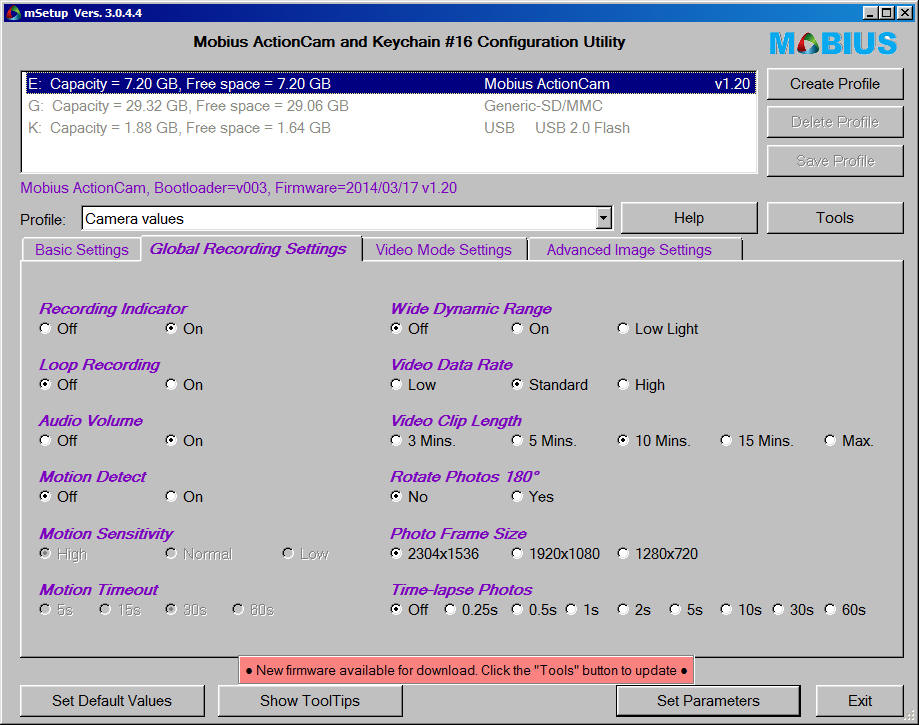
Task: Open the Video Mode Settings tab
Action: click(x=444, y=250)
